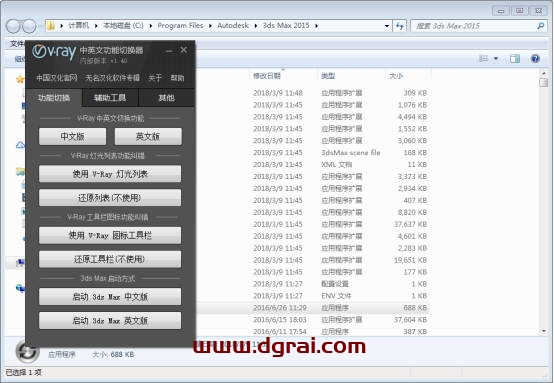The height and width of the screenshot is (383, 554).
Task: Click 3ds Max 2015 breadcrumb segment
Action: click(x=286, y=25)
